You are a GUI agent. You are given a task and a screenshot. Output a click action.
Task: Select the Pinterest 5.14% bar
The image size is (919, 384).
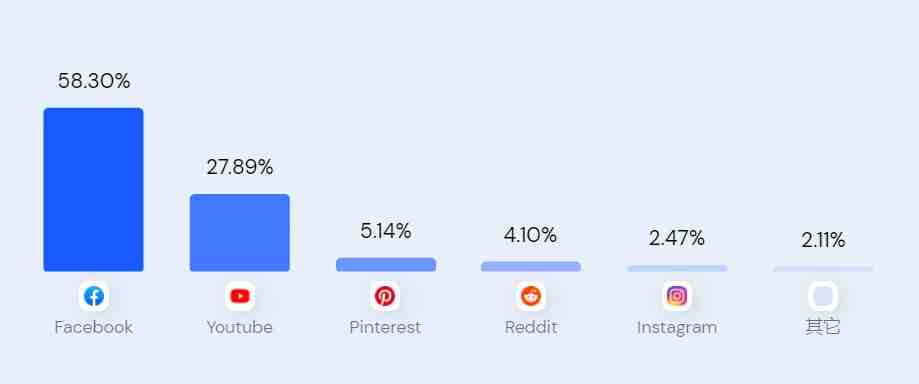(x=386, y=264)
